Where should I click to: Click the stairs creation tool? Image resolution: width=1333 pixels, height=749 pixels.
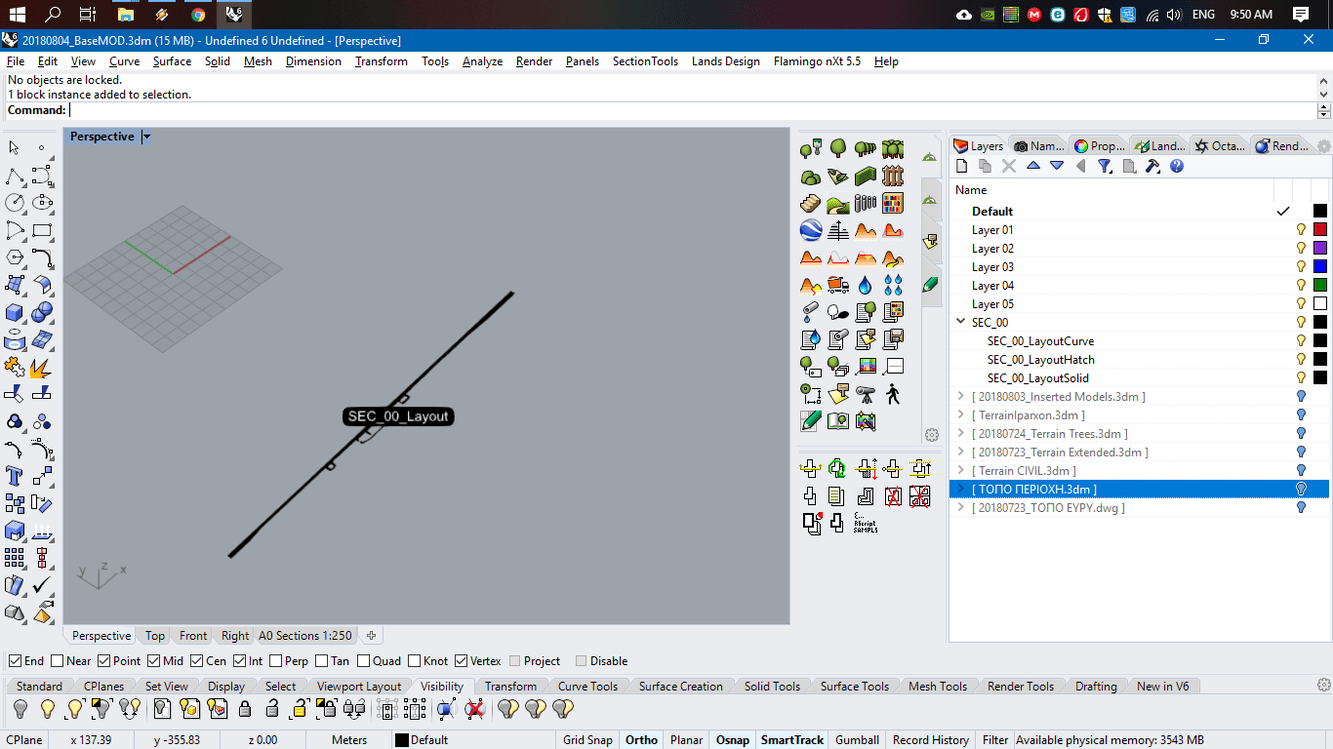(x=809, y=203)
